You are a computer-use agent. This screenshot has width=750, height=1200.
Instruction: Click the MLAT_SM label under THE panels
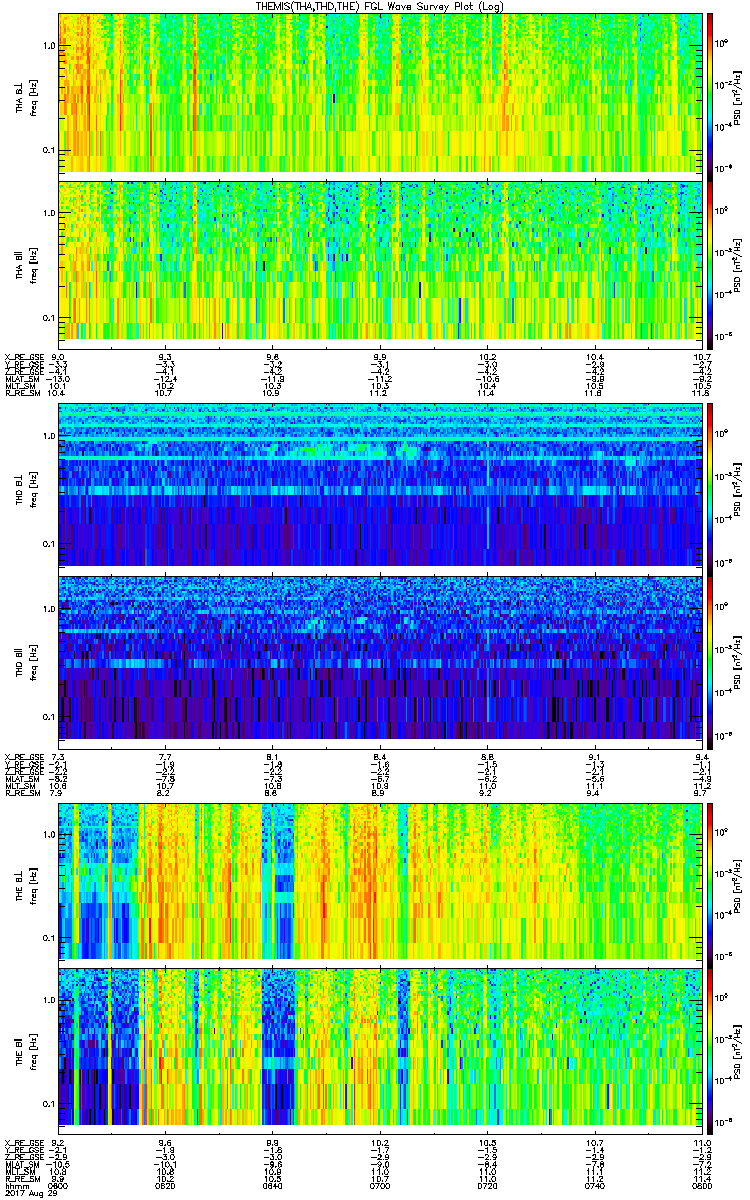[x=22, y=1164]
